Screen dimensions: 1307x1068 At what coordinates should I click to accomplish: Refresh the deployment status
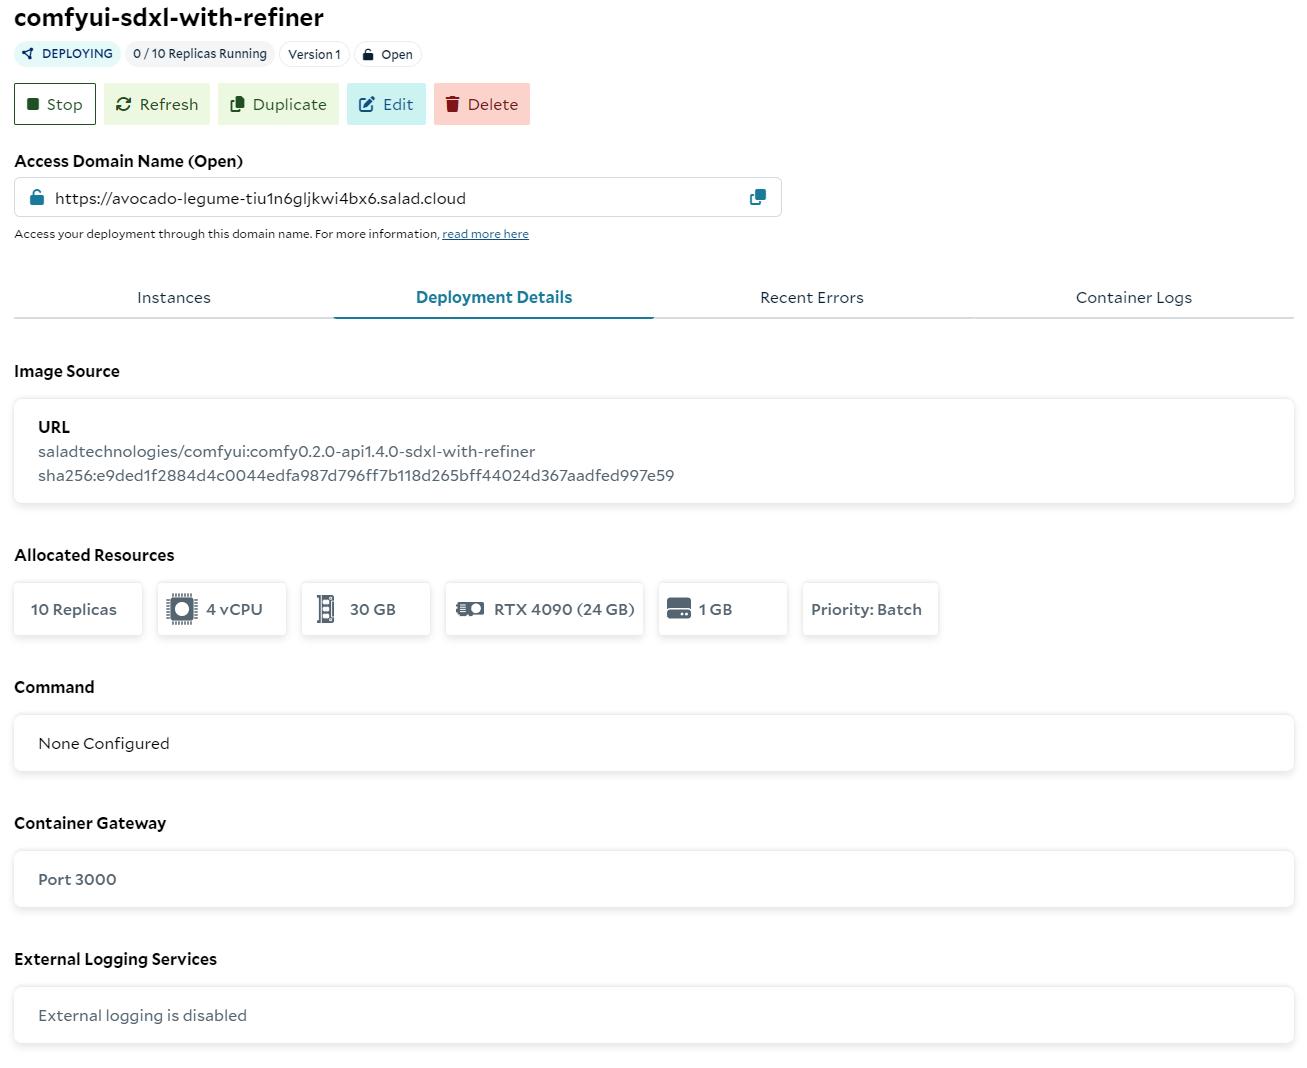pos(157,104)
